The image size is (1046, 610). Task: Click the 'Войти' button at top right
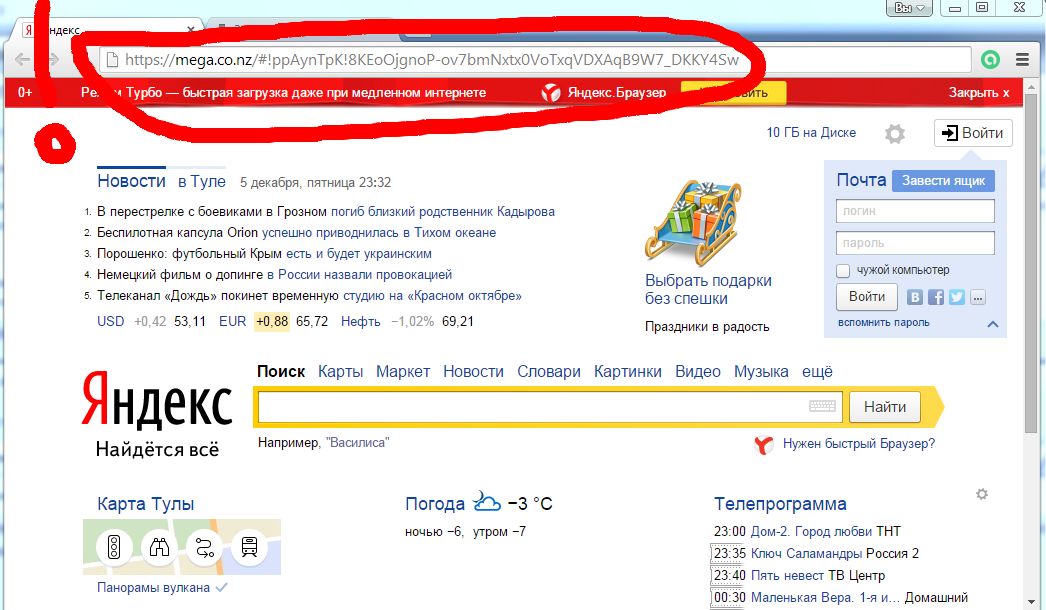973,133
